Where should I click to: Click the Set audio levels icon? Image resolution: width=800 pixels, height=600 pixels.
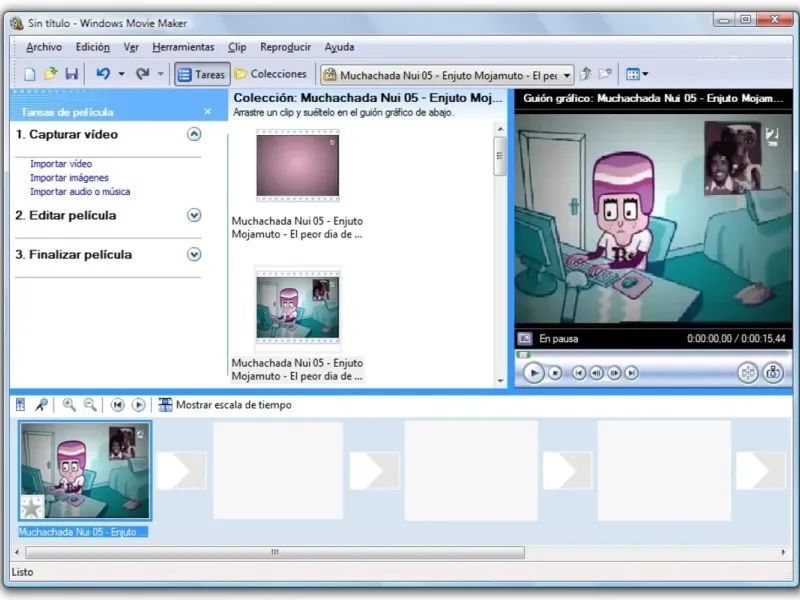point(21,405)
